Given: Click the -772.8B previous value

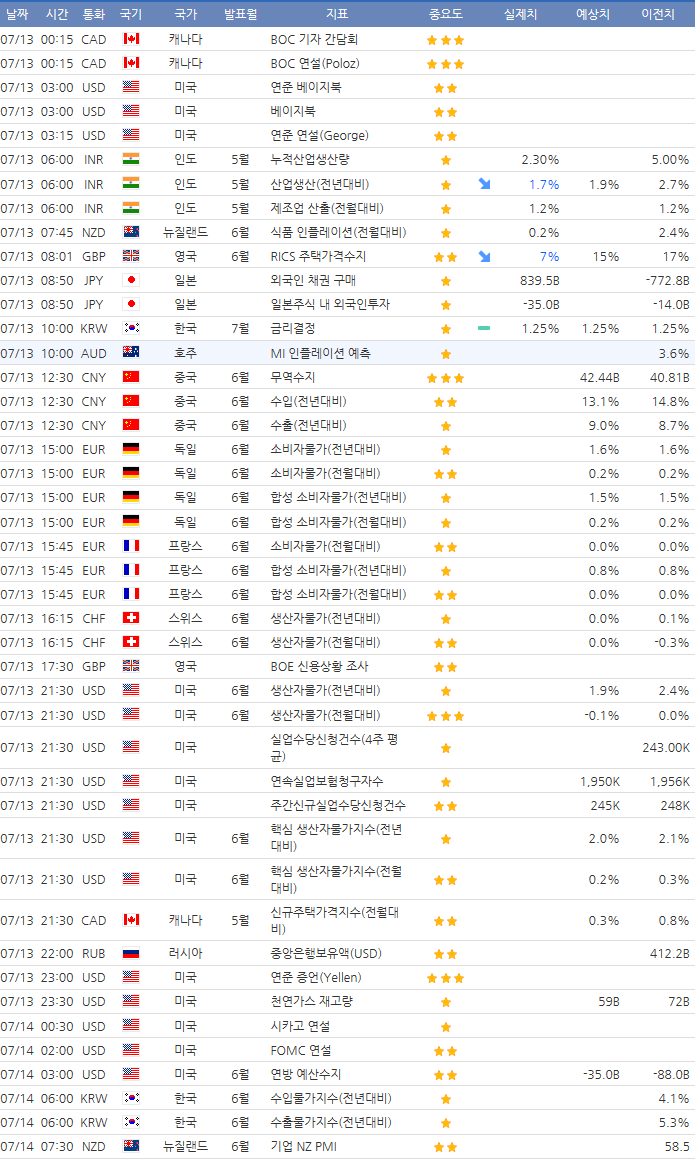Looking at the screenshot, I should tap(668, 280).
